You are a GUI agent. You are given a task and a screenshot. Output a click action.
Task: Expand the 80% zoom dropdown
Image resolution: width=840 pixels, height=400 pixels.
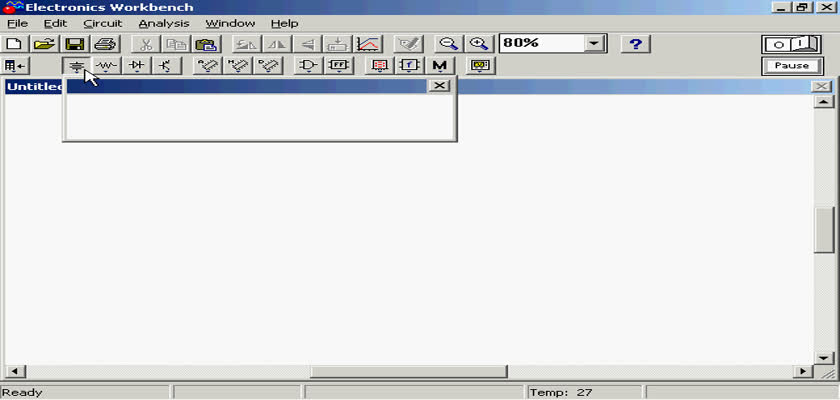pos(594,43)
